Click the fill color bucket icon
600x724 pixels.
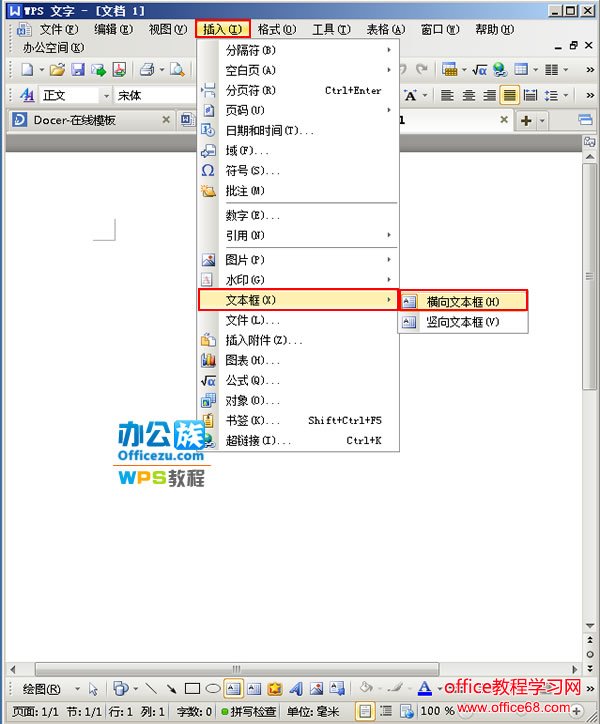coord(367,688)
